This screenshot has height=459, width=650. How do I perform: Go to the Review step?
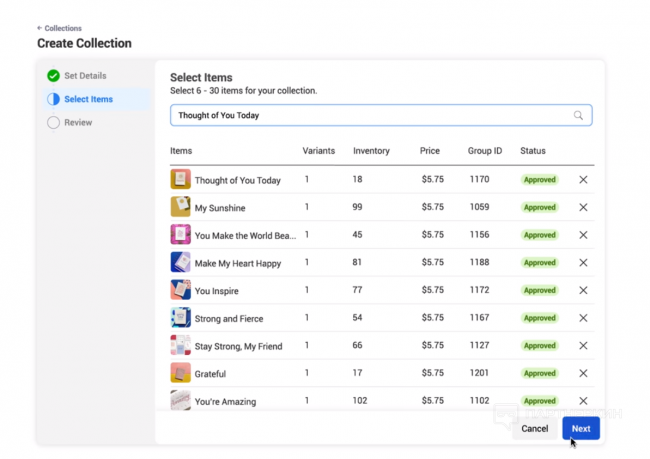click(78, 123)
